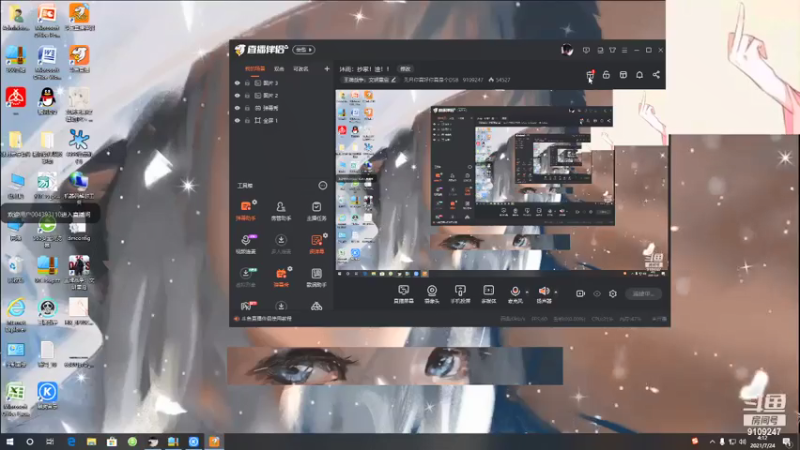Select the QQ penguin desktop icon

coord(47,101)
